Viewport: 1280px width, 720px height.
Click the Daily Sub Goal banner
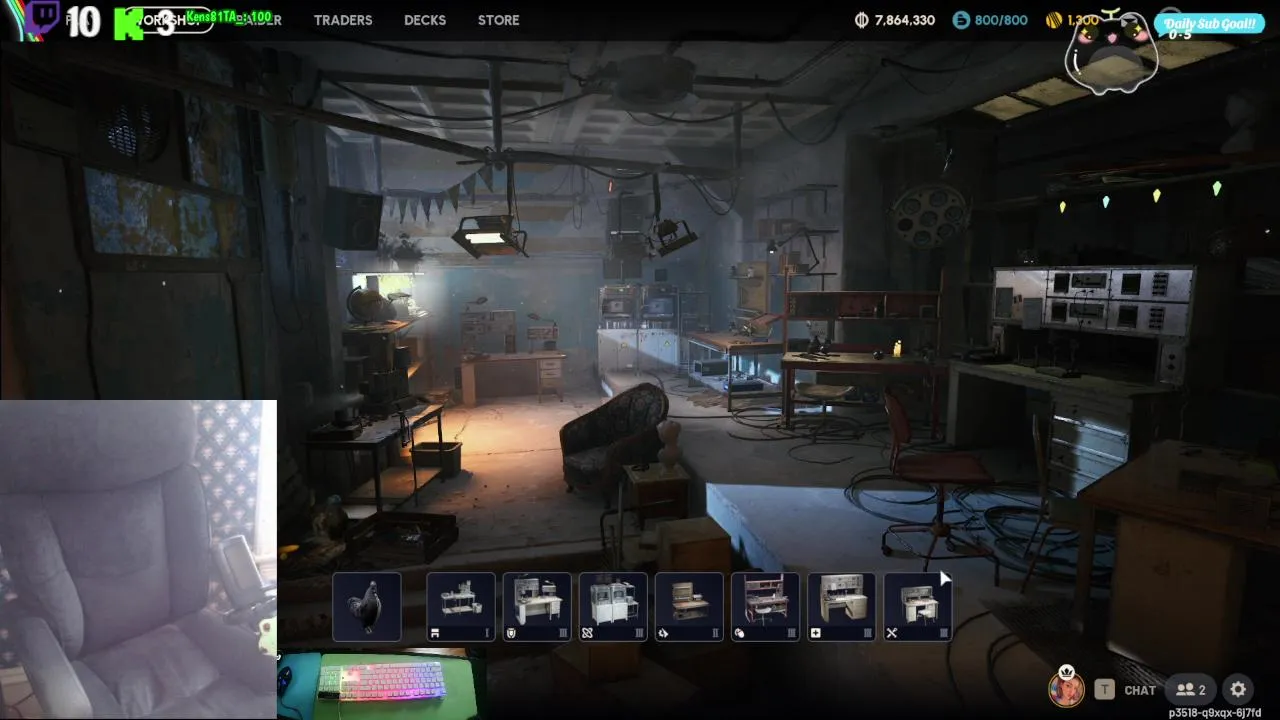(x=1209, y=24)
